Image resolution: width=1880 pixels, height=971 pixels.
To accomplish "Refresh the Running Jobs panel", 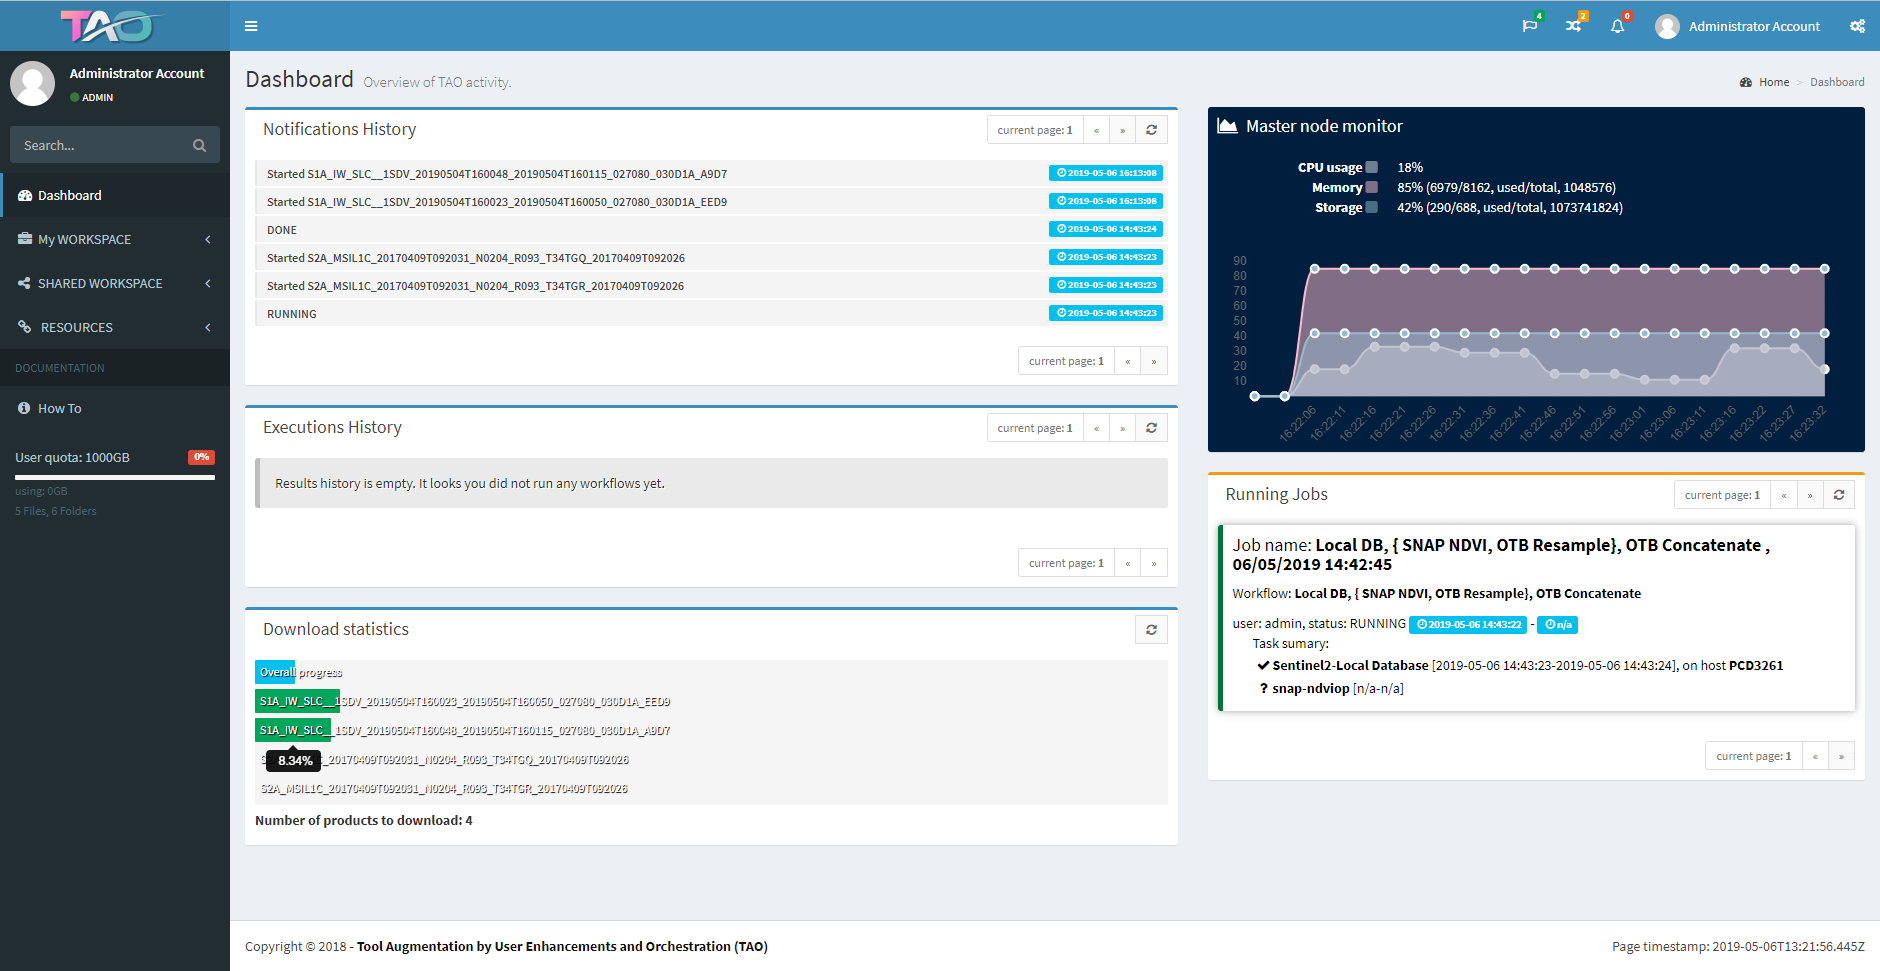I will (1838, 495).
